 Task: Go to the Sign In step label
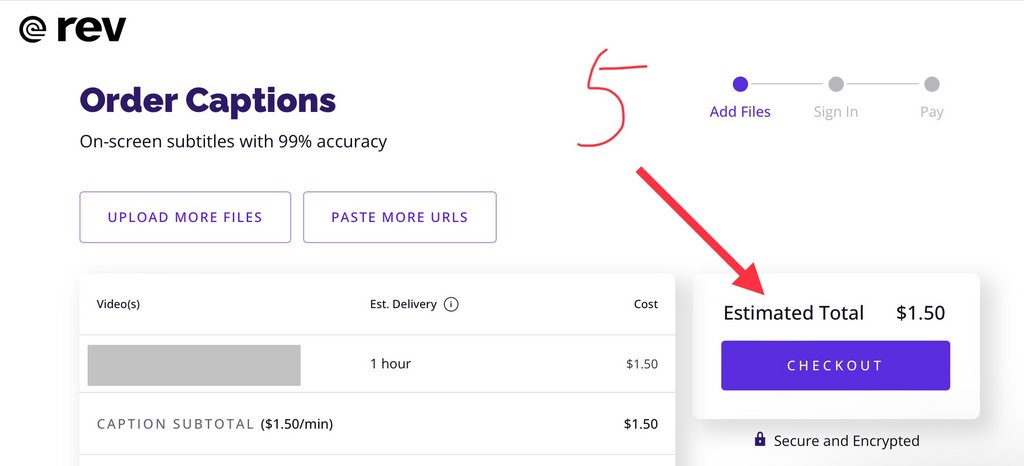(x=836, y=112)
